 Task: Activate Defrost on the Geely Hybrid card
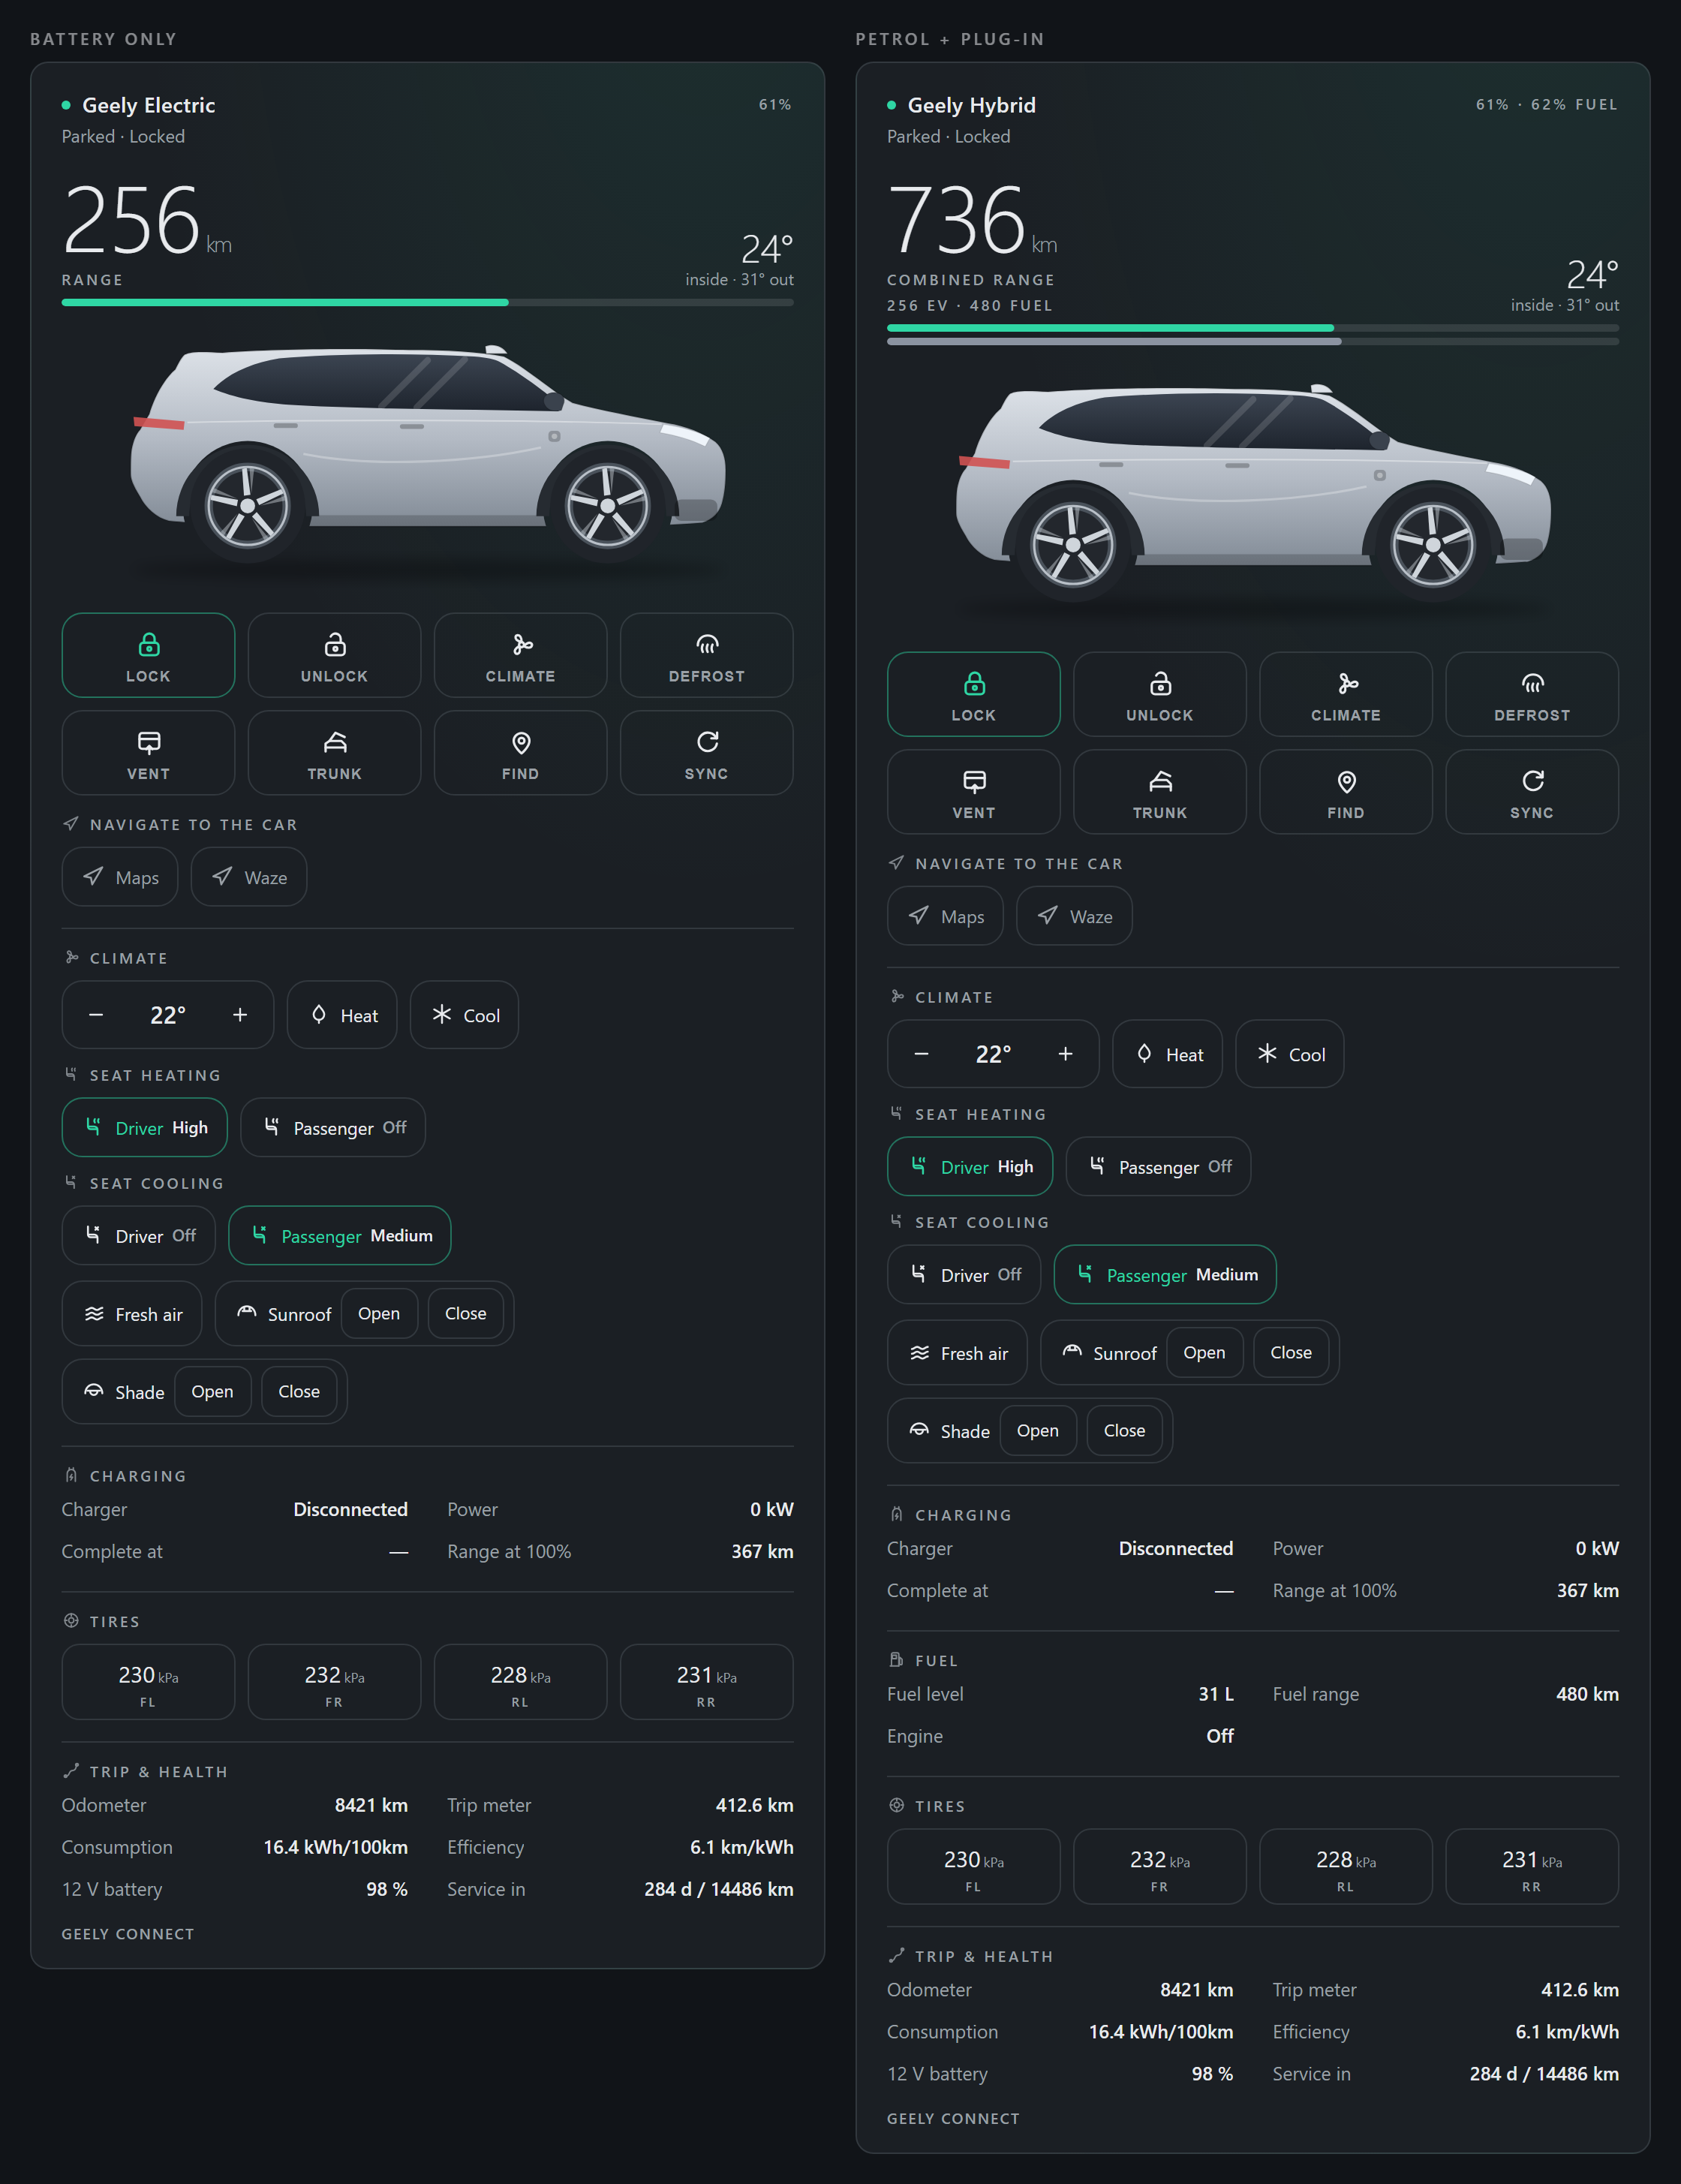coord(1531,694)
